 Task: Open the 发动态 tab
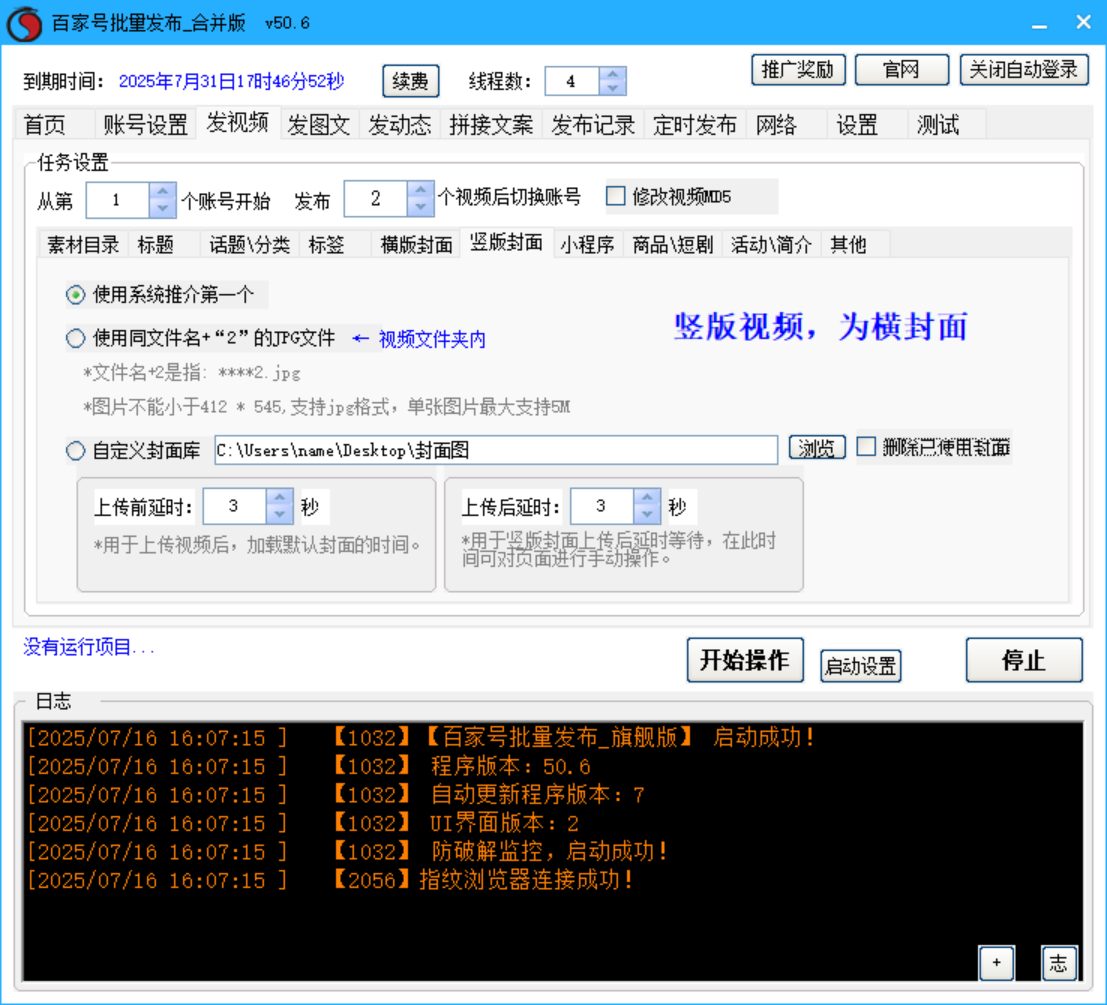click(399, 125)
